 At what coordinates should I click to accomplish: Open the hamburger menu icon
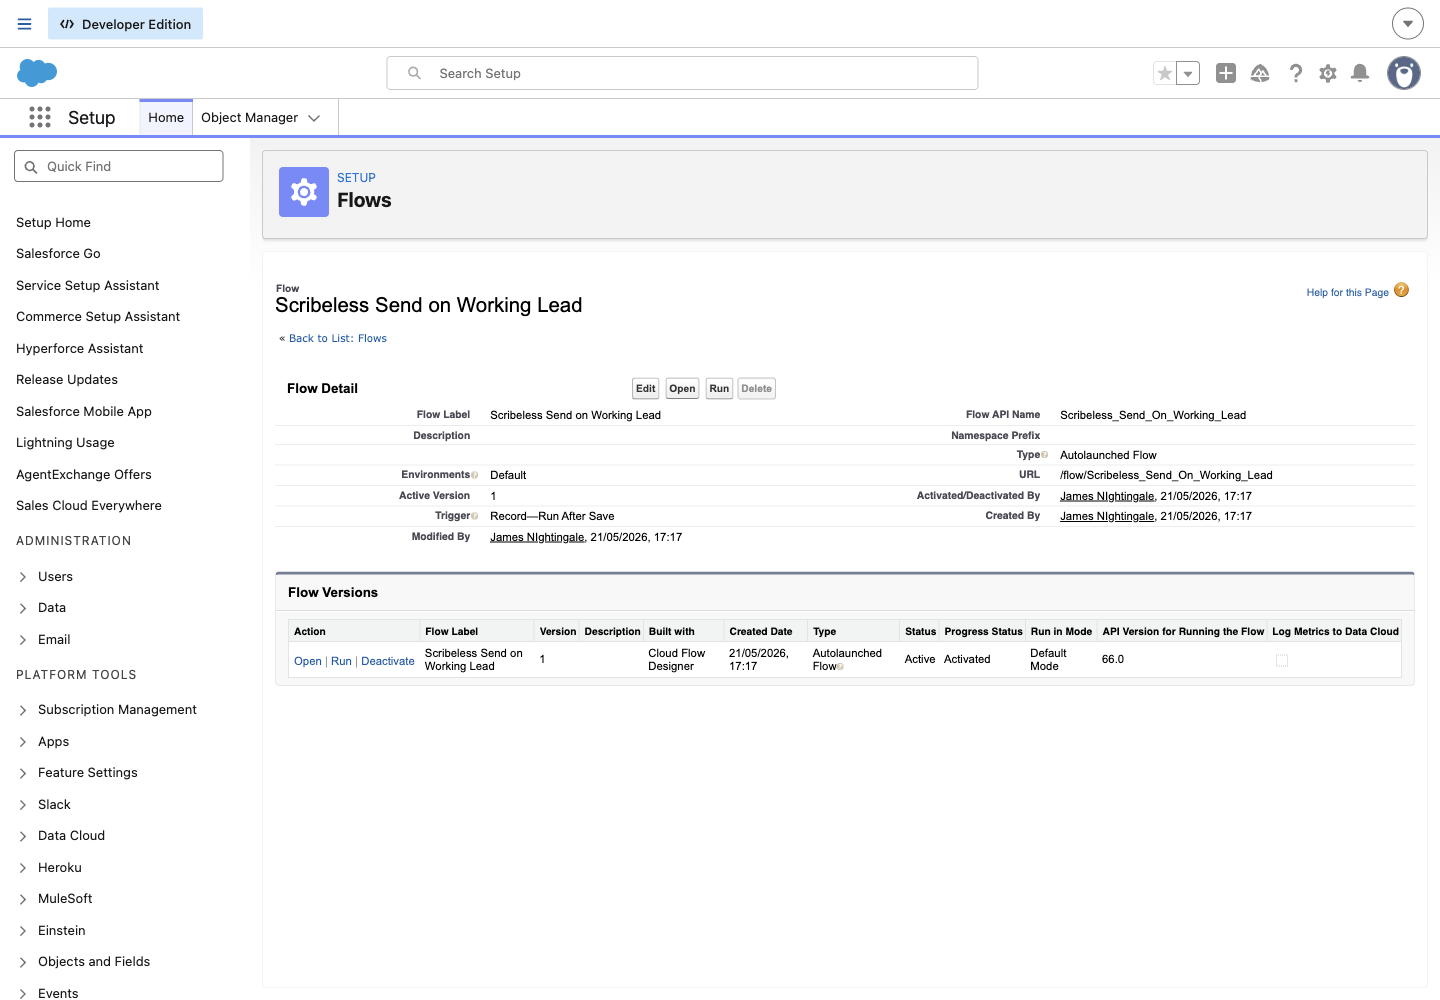[x=25, y=24]
